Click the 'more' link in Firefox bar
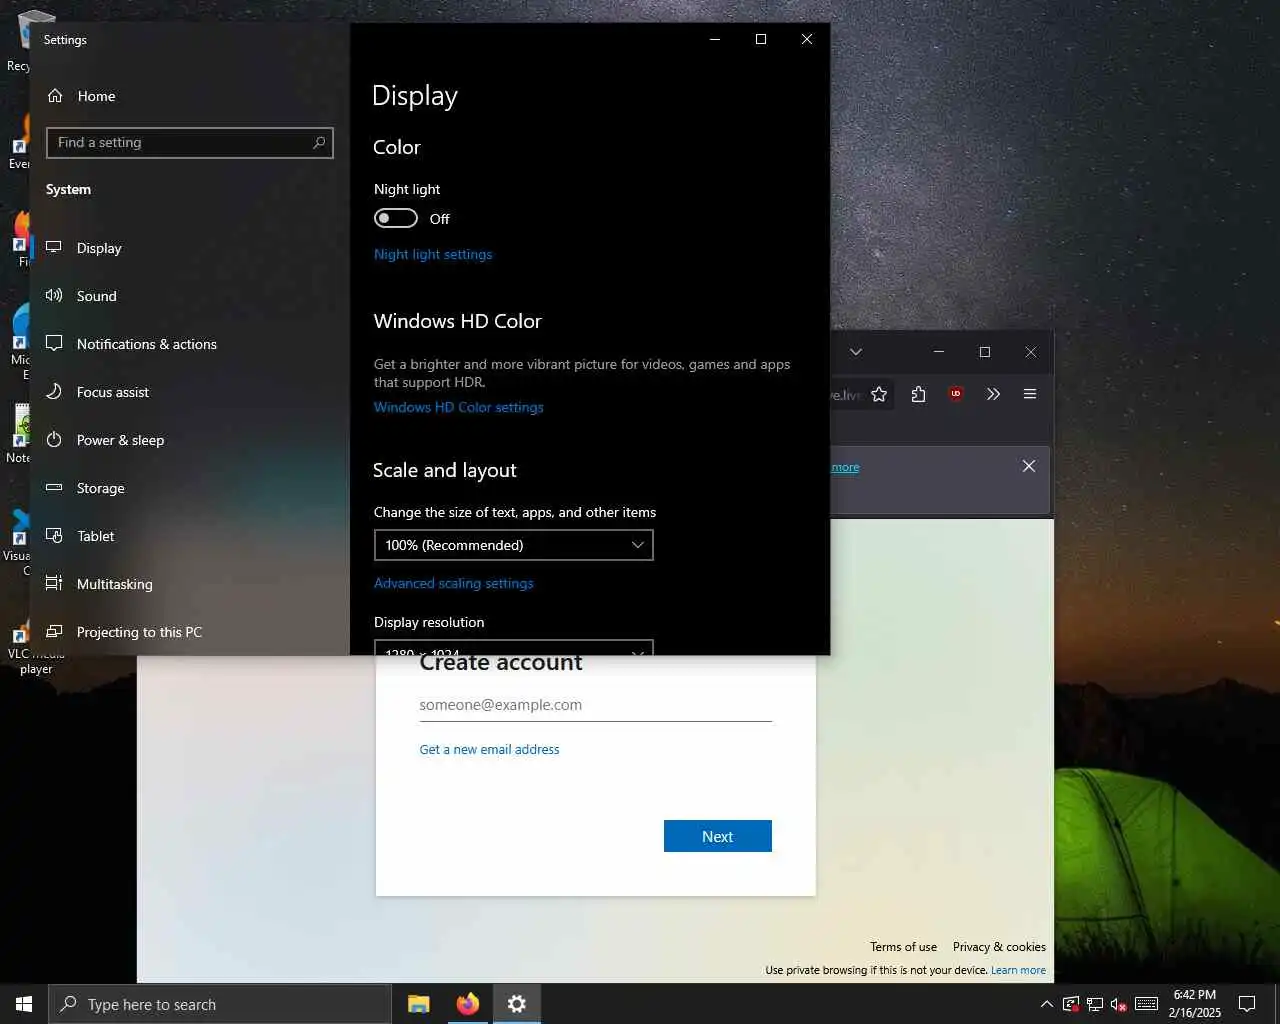Viewport: 1280px width, 1024px height. coord(845,467)
